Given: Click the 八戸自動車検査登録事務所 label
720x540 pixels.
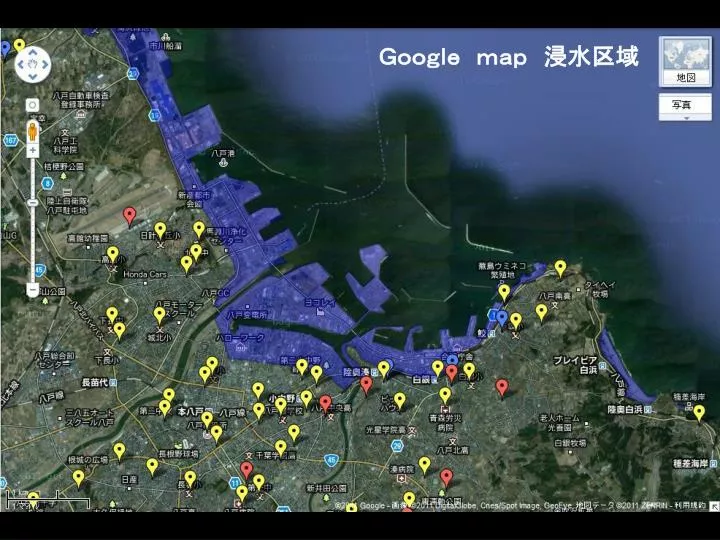Looking at the screenshot, I should (x=81, y=100).
